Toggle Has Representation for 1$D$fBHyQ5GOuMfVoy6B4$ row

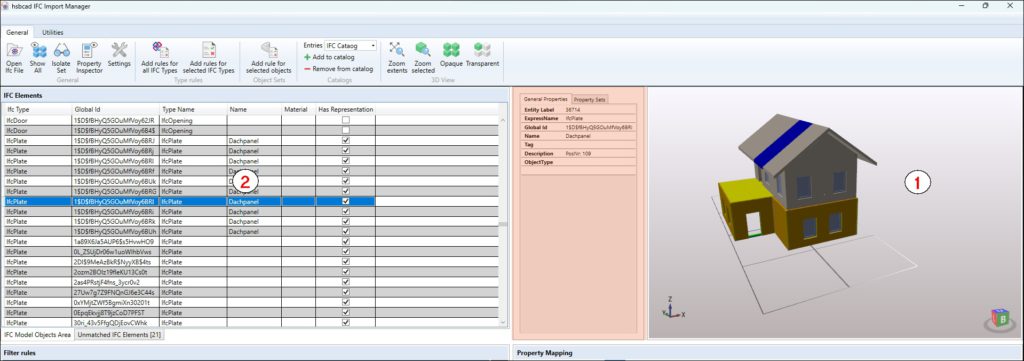coord(345,131)
